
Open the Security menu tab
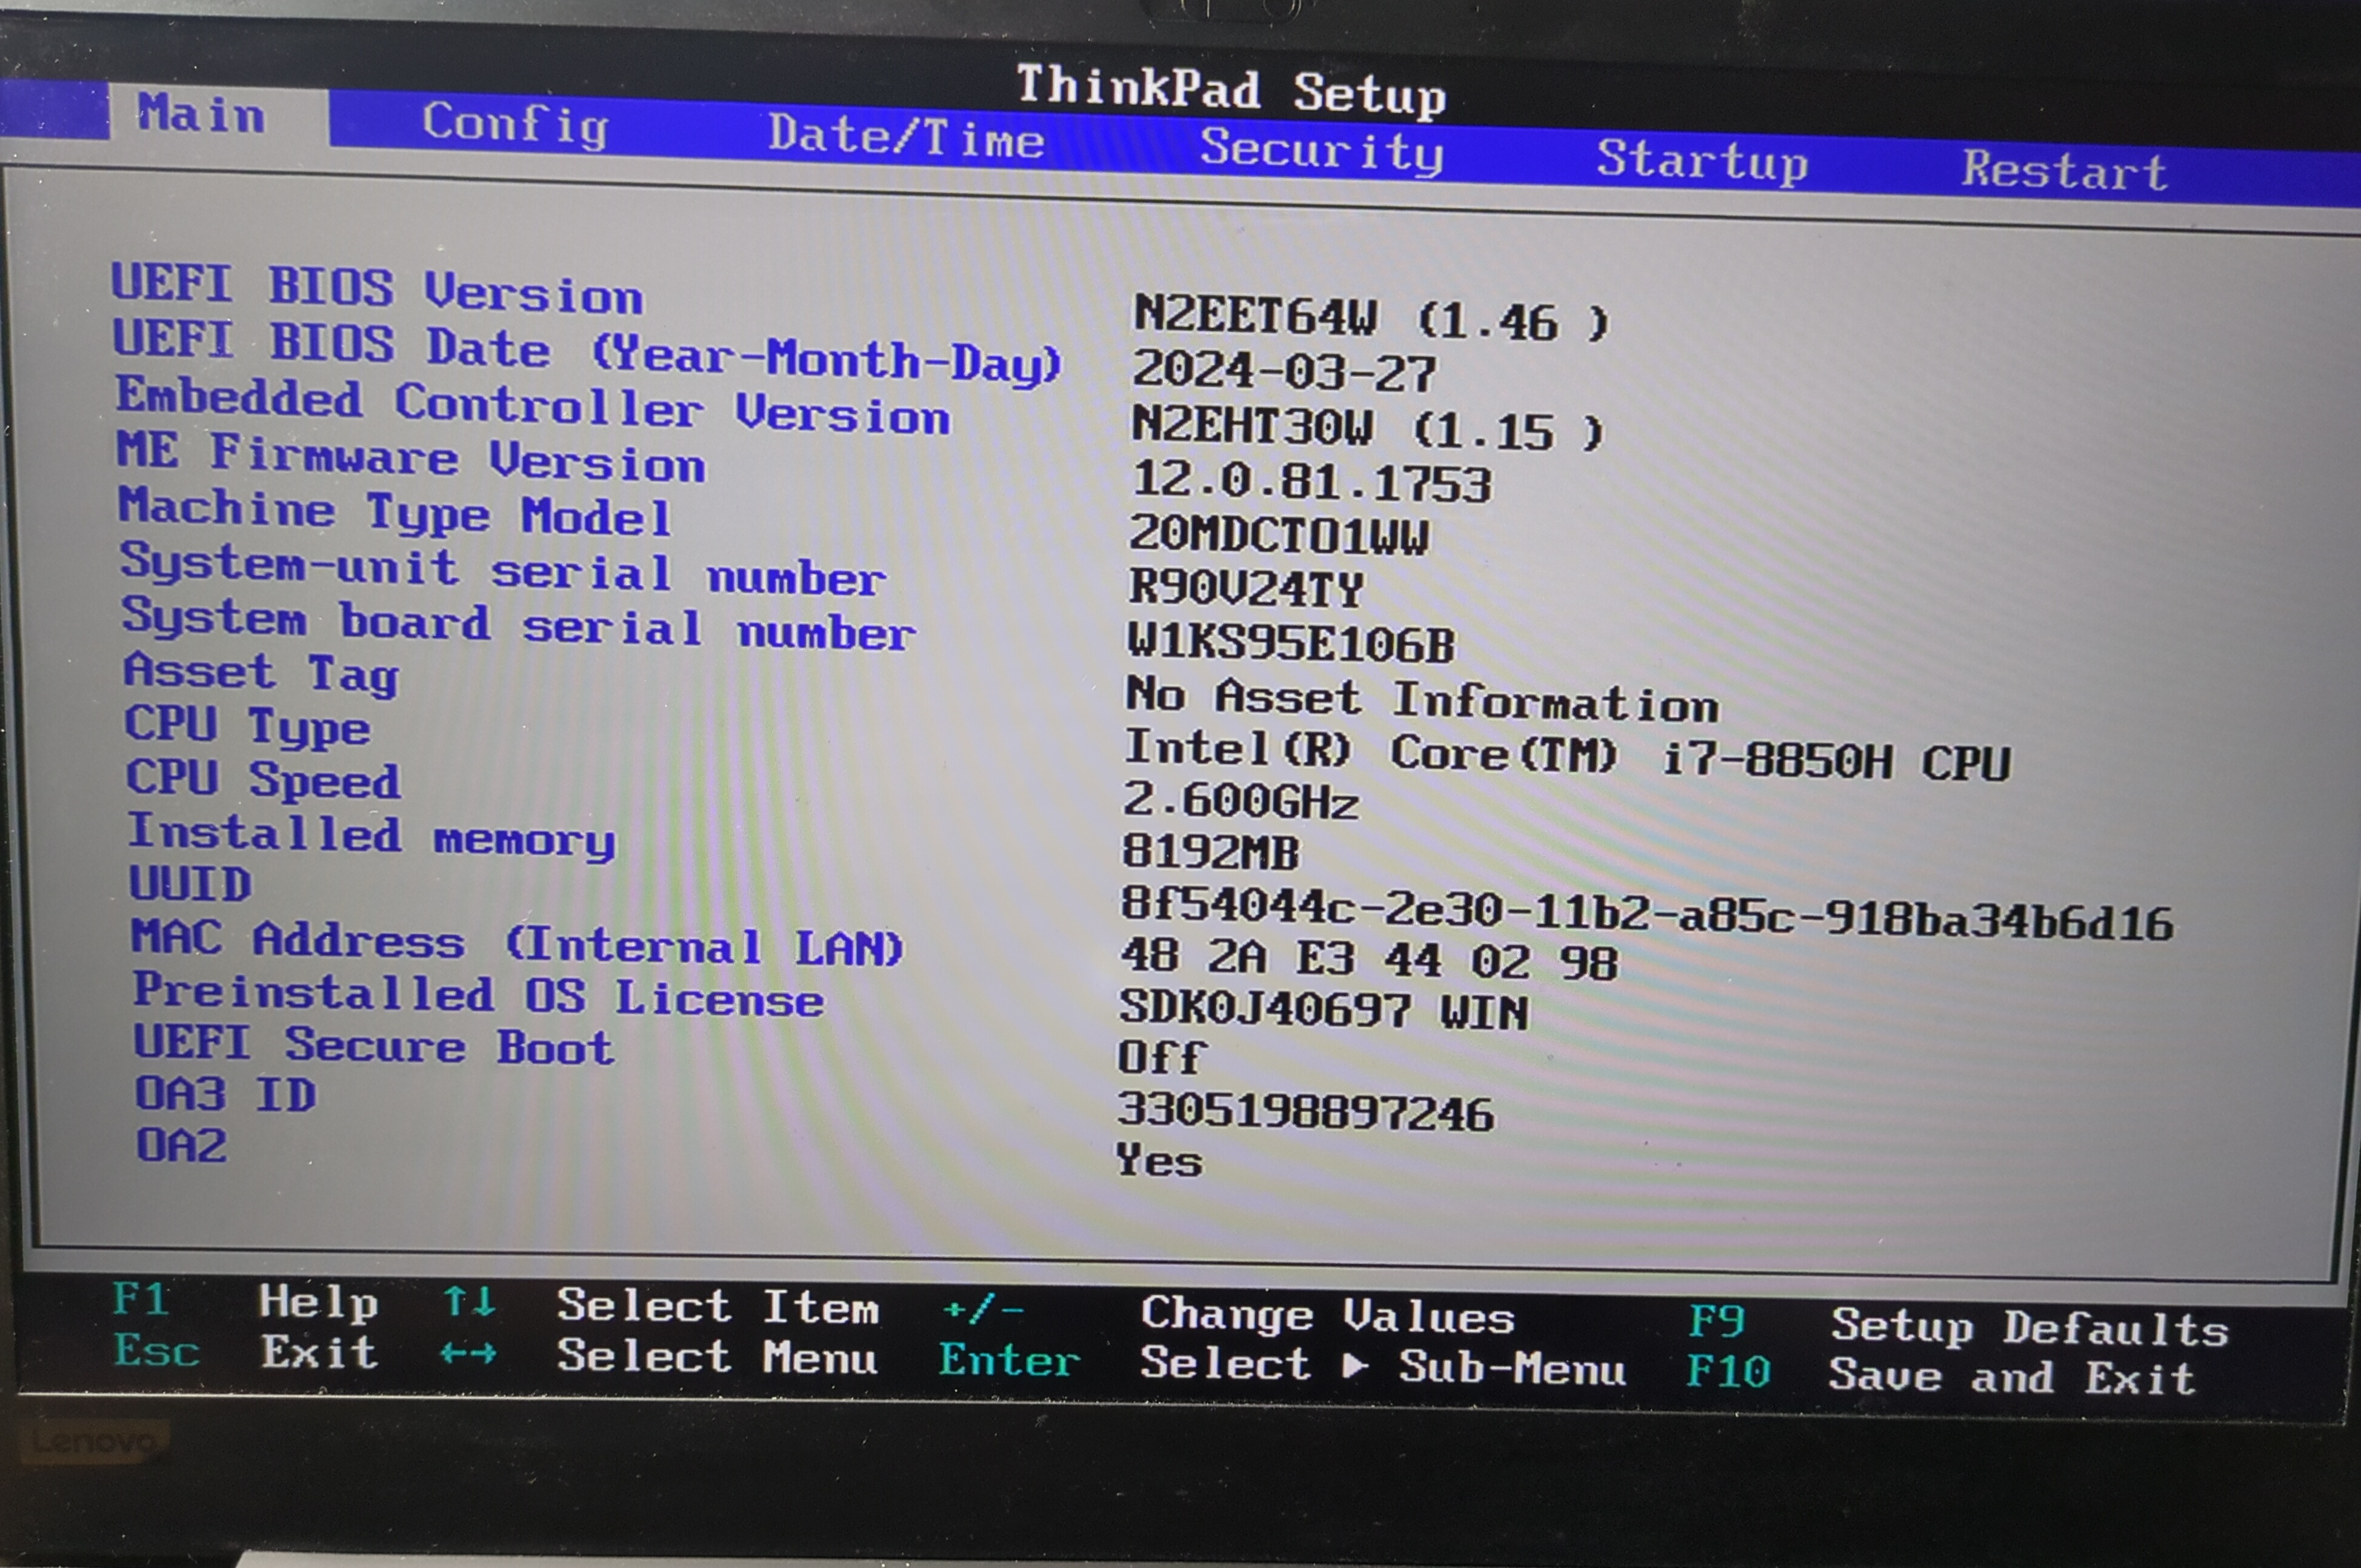(1321, 150)
